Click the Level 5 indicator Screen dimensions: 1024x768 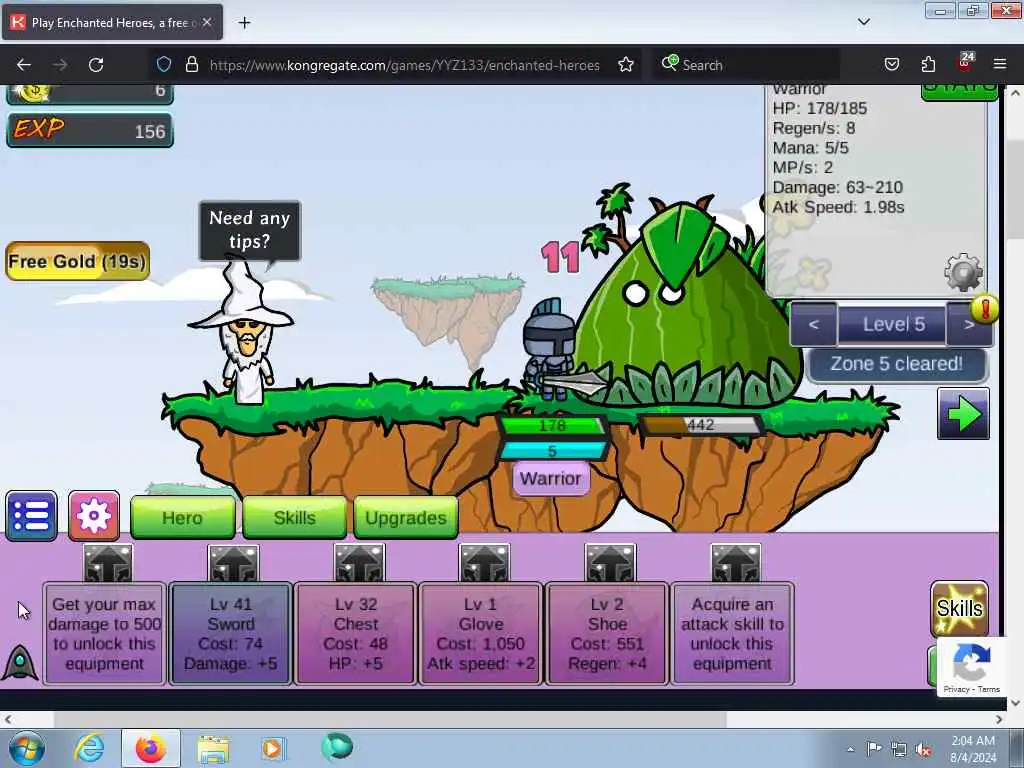(892, 325)
